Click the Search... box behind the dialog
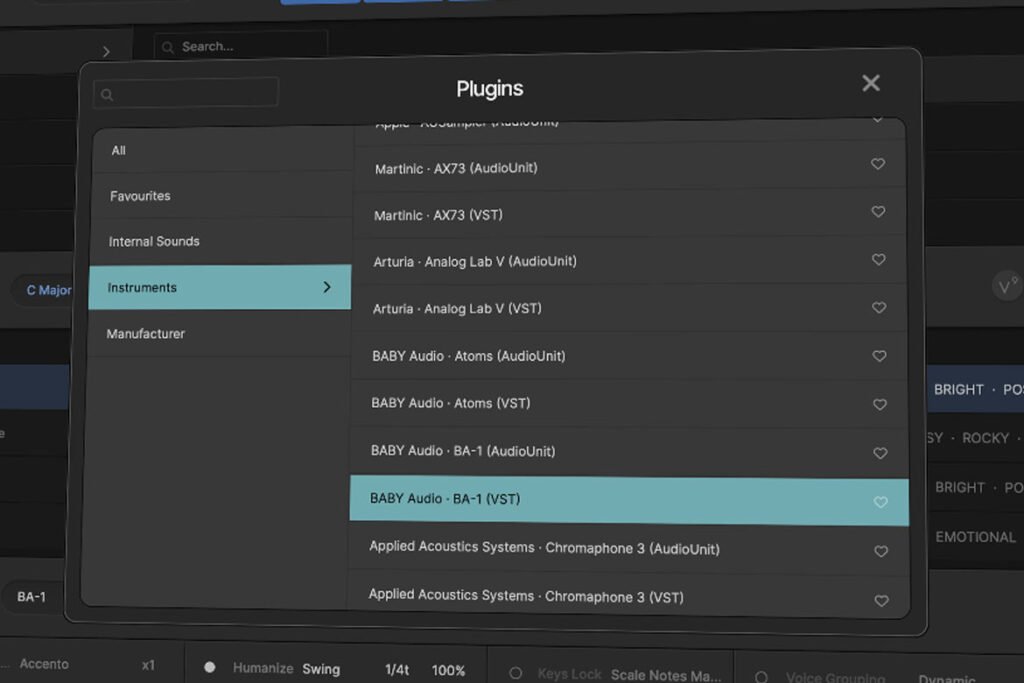The width and height of the screenshot is (1024, 683). click(x=240, y=46)
